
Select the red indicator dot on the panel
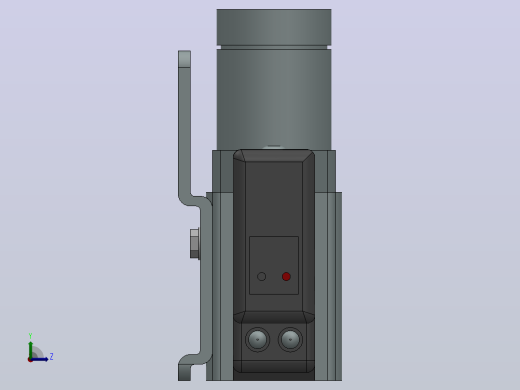coord(286,276)
